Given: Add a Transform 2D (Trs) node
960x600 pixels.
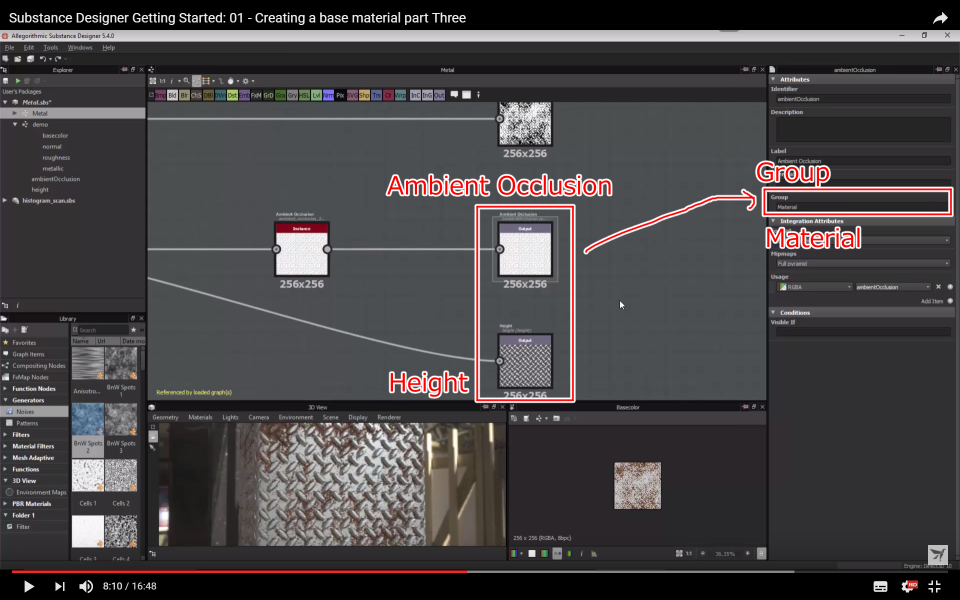Looking at the screenshot, I should (377, 96).
